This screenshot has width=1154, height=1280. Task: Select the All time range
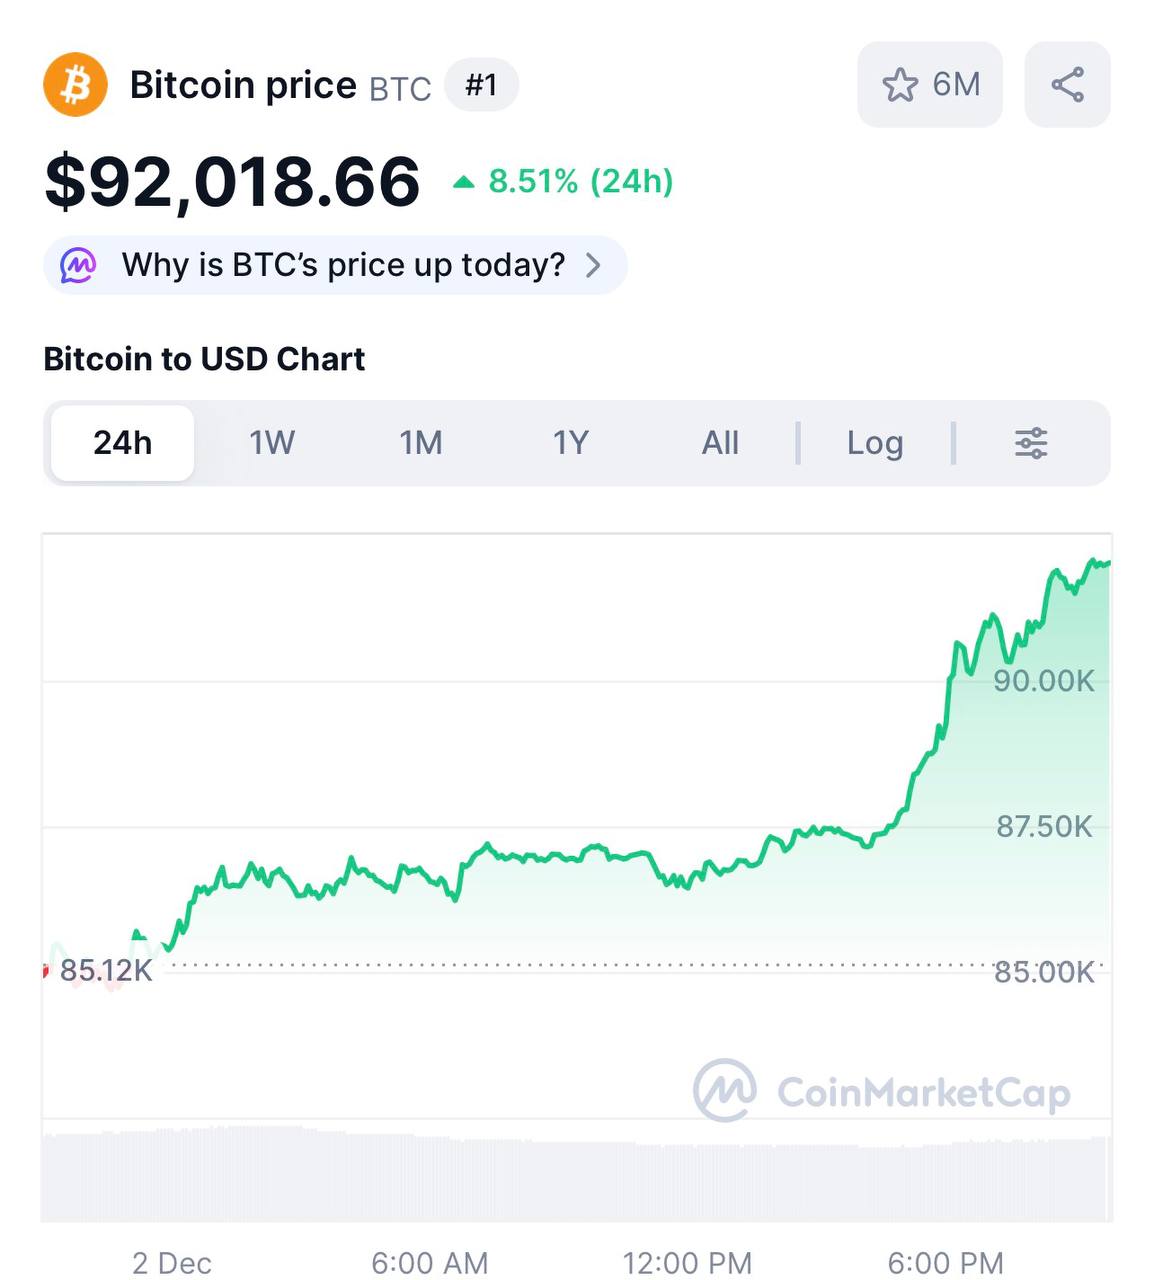720,443
